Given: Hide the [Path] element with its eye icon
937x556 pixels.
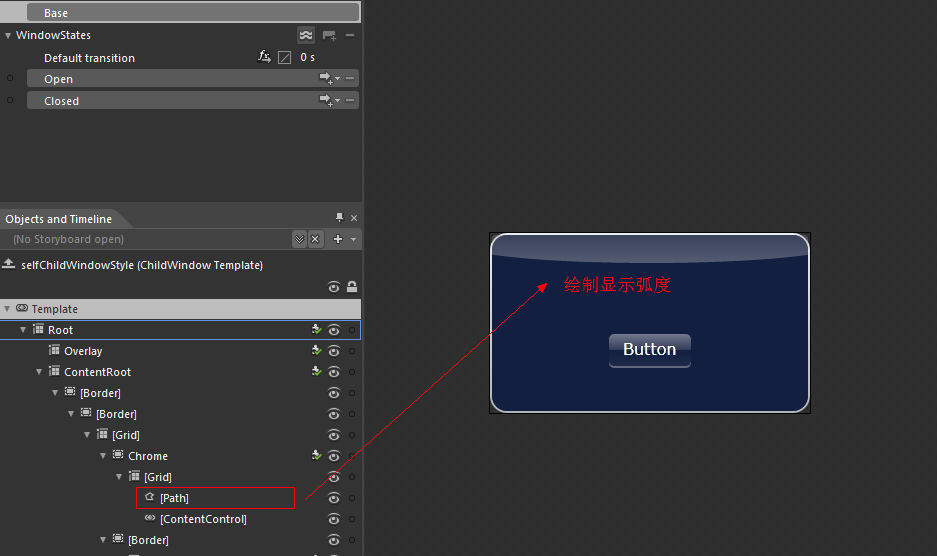Looking at the screenshot, I should (x=334, y=498).
